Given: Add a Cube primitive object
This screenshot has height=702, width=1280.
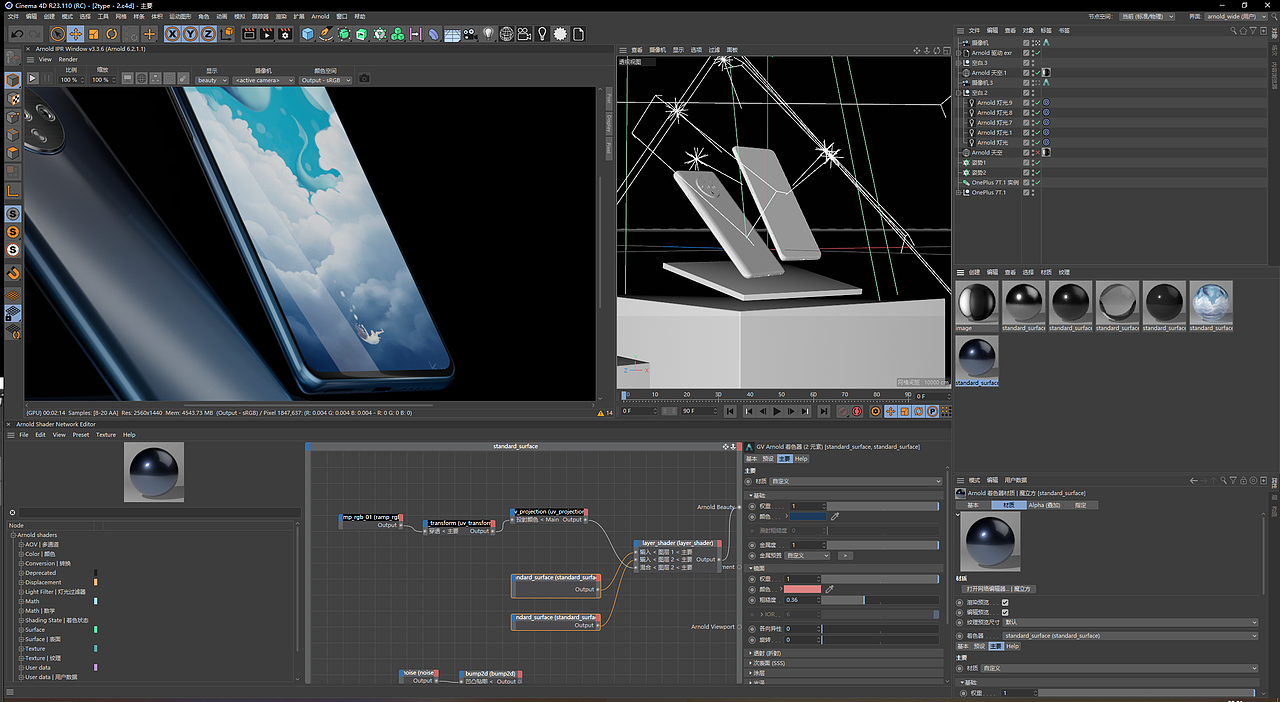Looking at the screenshot, I should click(308, 34).
